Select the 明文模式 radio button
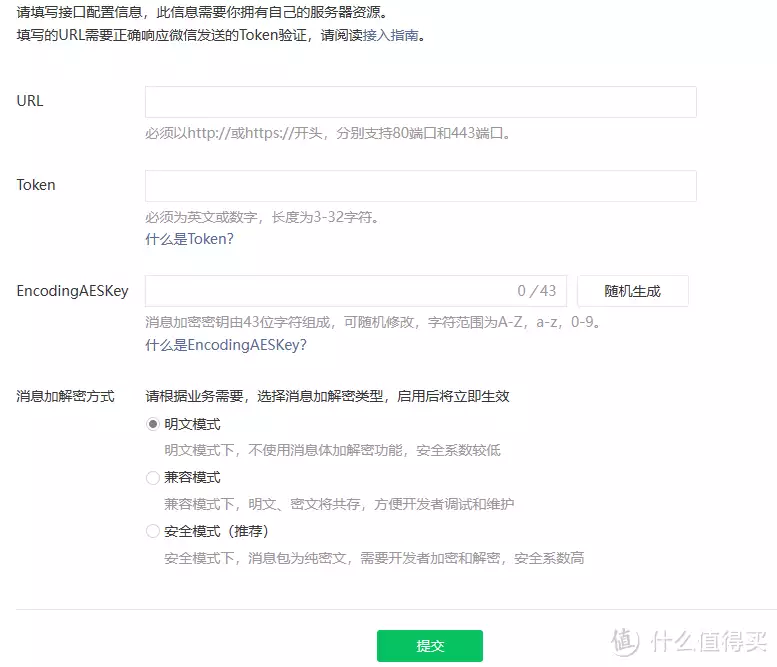777x667 pixels. pyautogui.click(x=153, y=424)
